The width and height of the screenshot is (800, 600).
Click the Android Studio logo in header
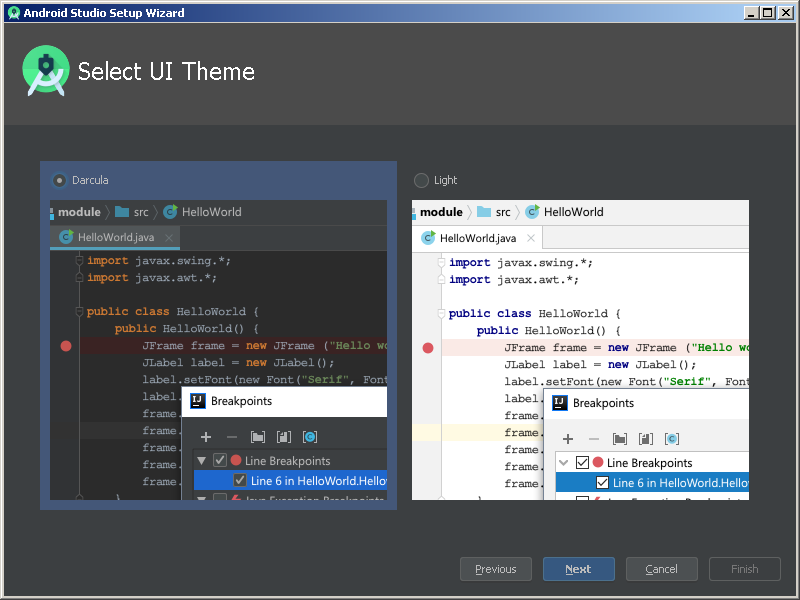46,70
